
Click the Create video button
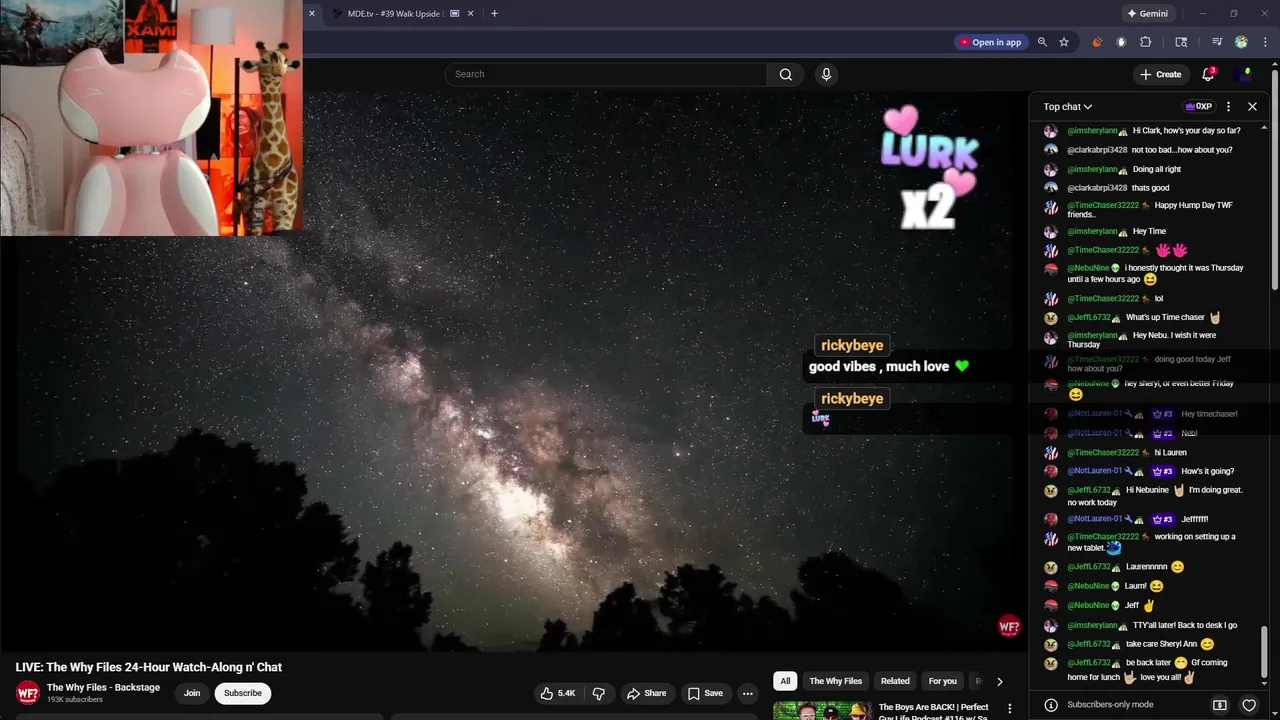pos(1161,74)
